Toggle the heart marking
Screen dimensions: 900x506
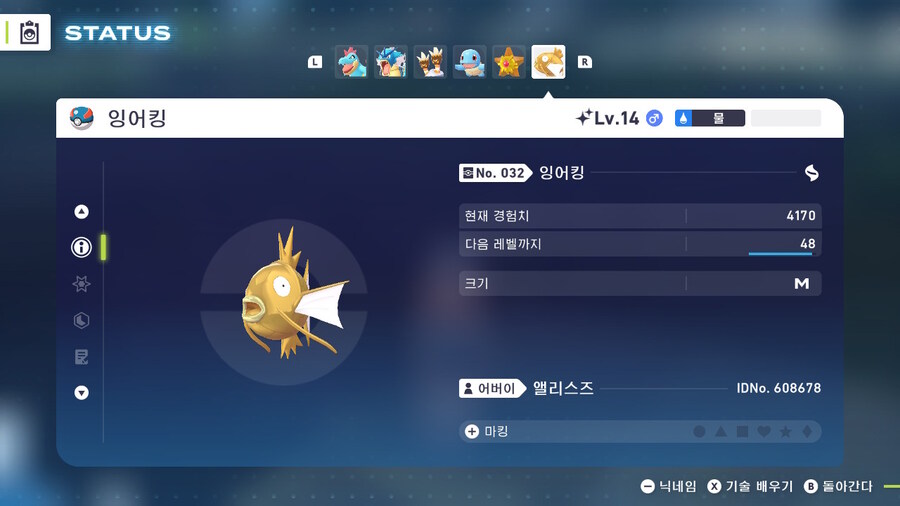[764, 431]
